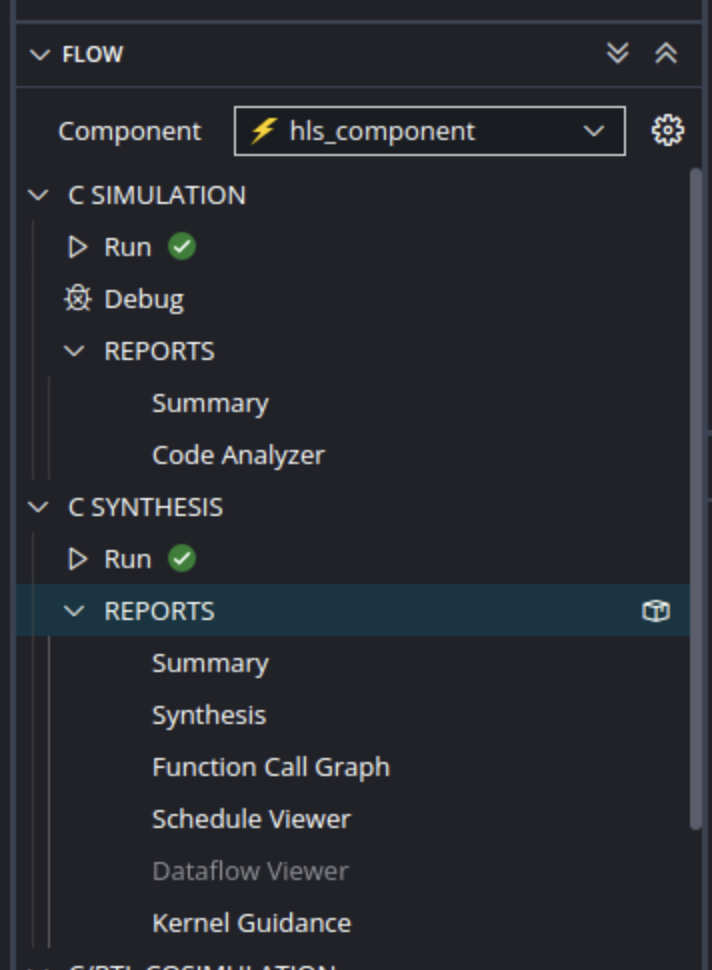
Task: Collapse REPORTS under C Simulation
Action: (x=74, y=351)
